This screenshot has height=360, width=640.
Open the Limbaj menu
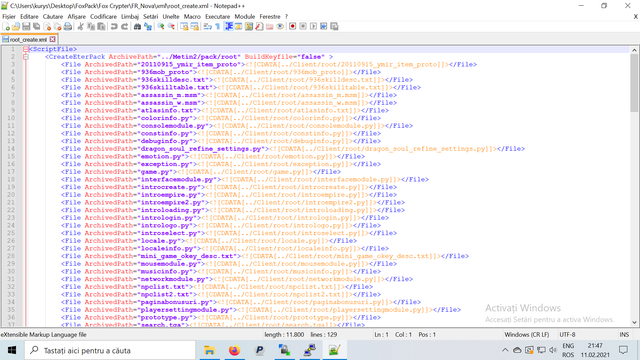pos(130,17)
